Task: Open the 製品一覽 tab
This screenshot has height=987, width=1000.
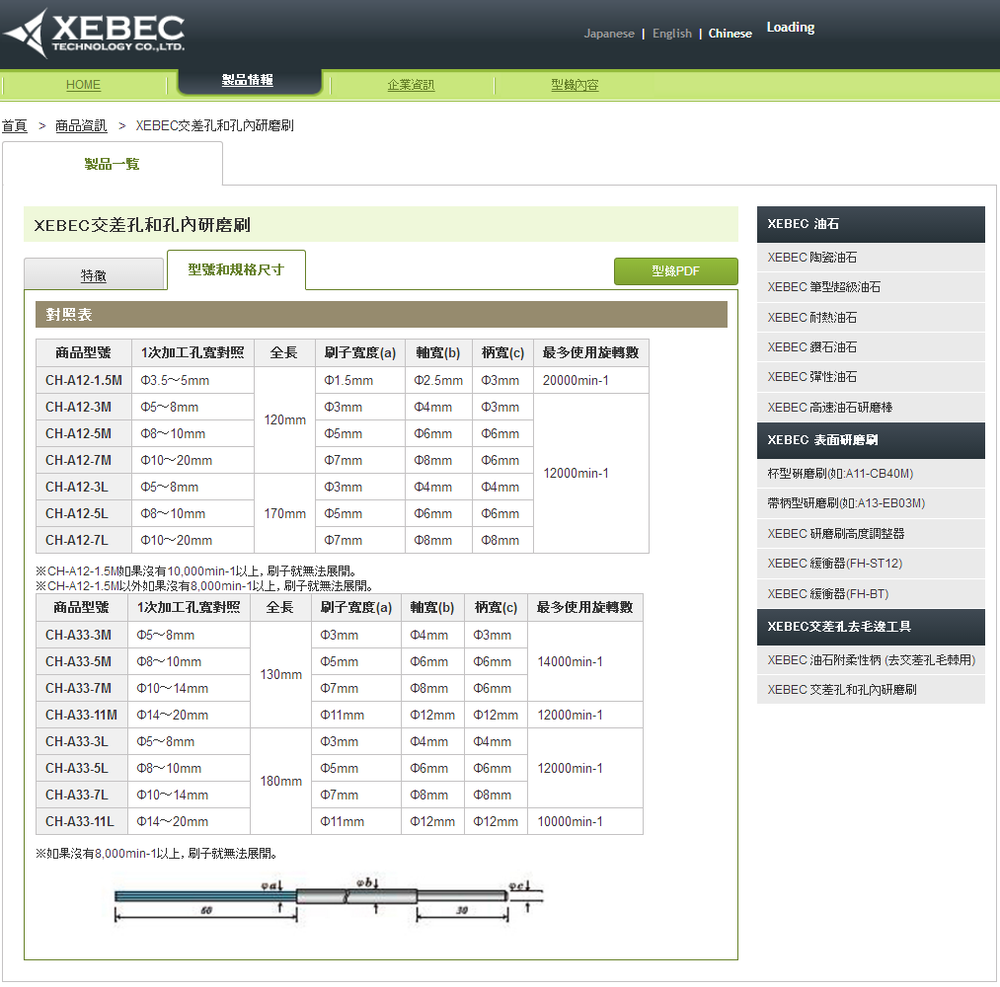Action: (113, 164)
